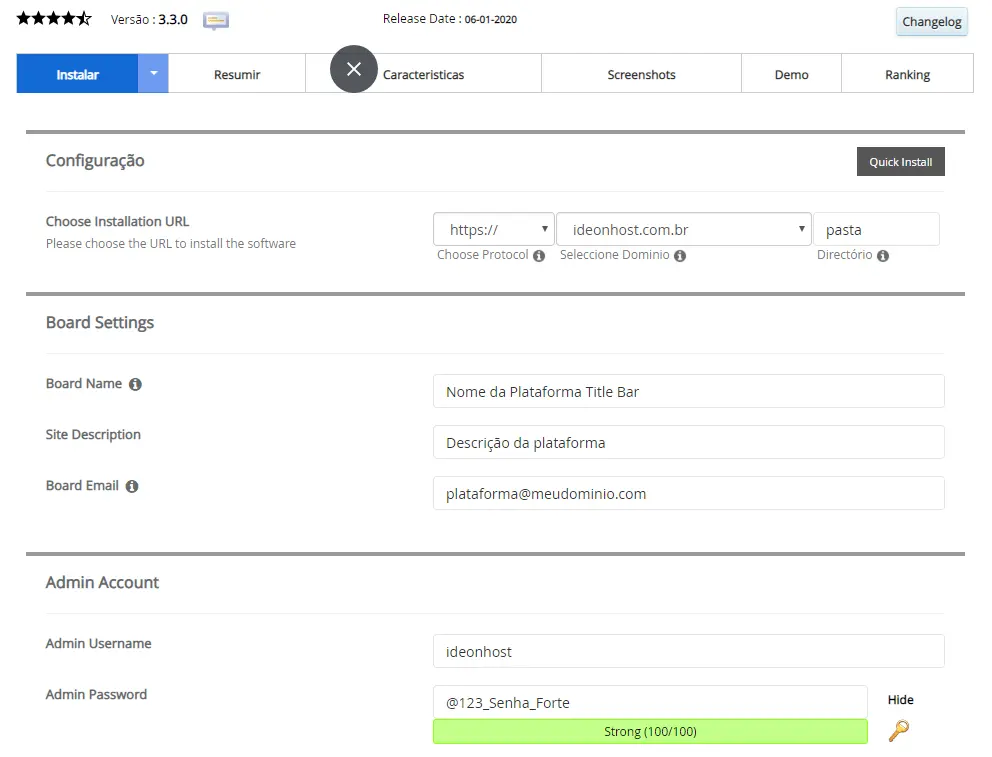Go to the Demo tab
This screenshot has width=992, height=757.
(x=791, y=74)
